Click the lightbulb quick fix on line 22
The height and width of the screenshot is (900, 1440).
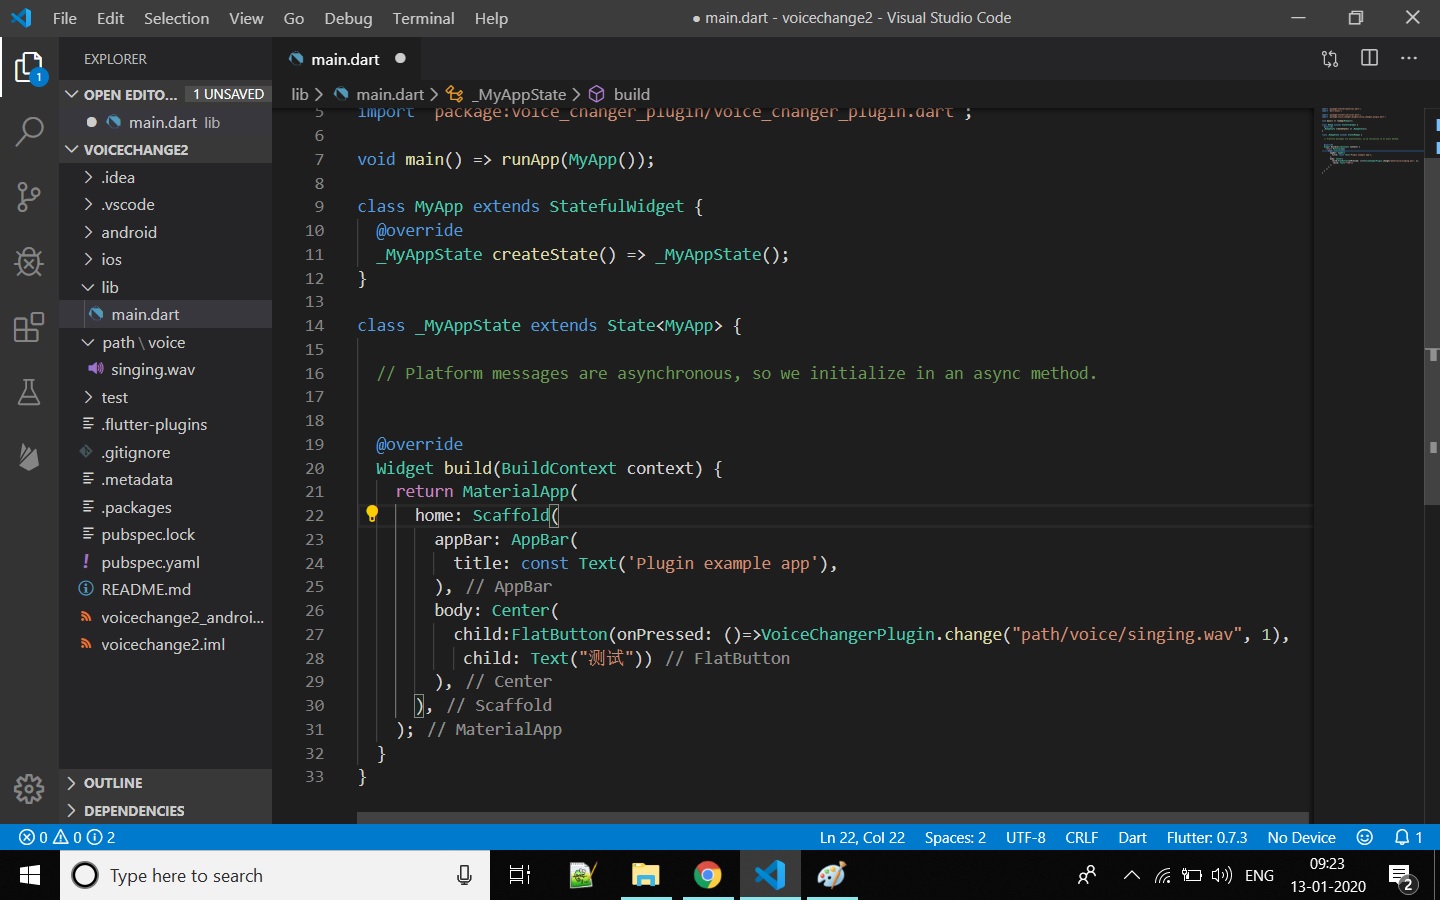point(373,513)
